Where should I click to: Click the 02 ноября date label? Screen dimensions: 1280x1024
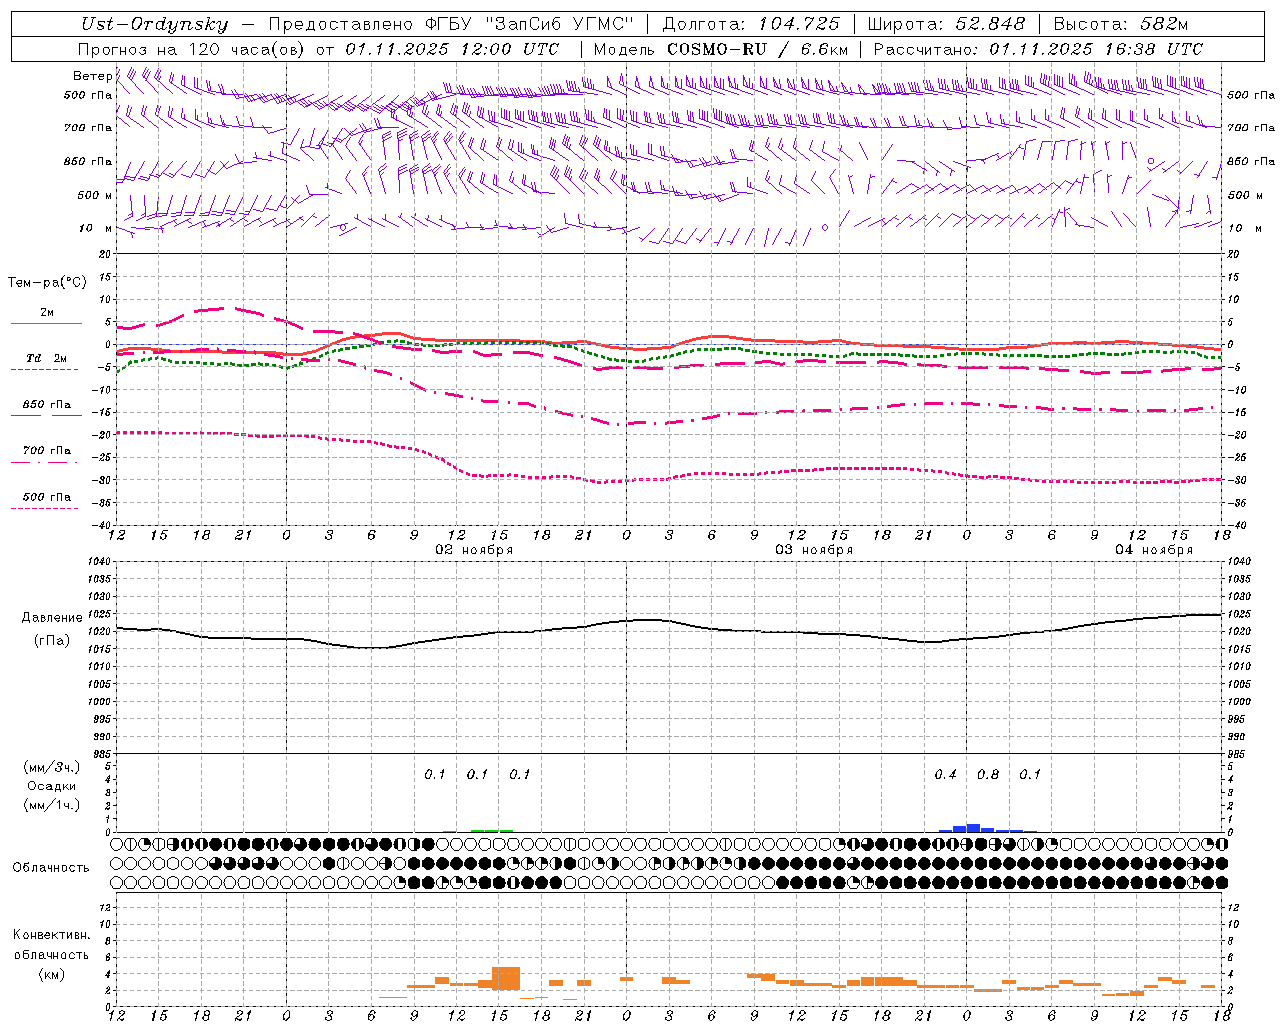coord(474,550)
